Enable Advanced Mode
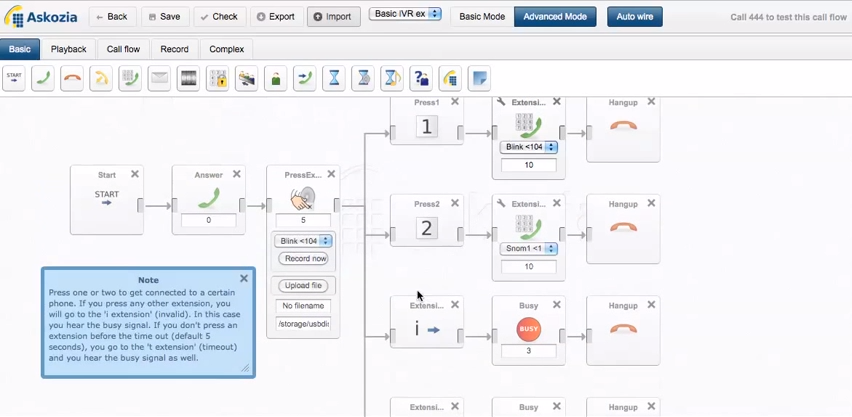852x417 pixels. point(554,17)
